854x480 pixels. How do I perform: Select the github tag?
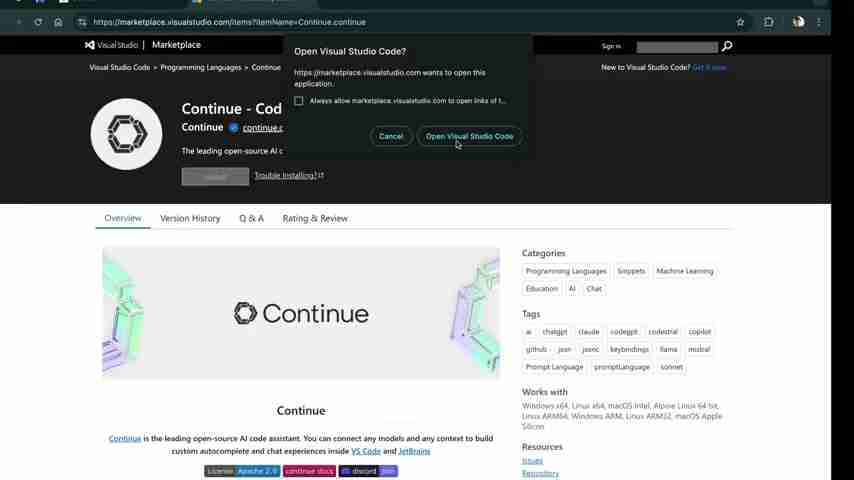coord(536,349)
